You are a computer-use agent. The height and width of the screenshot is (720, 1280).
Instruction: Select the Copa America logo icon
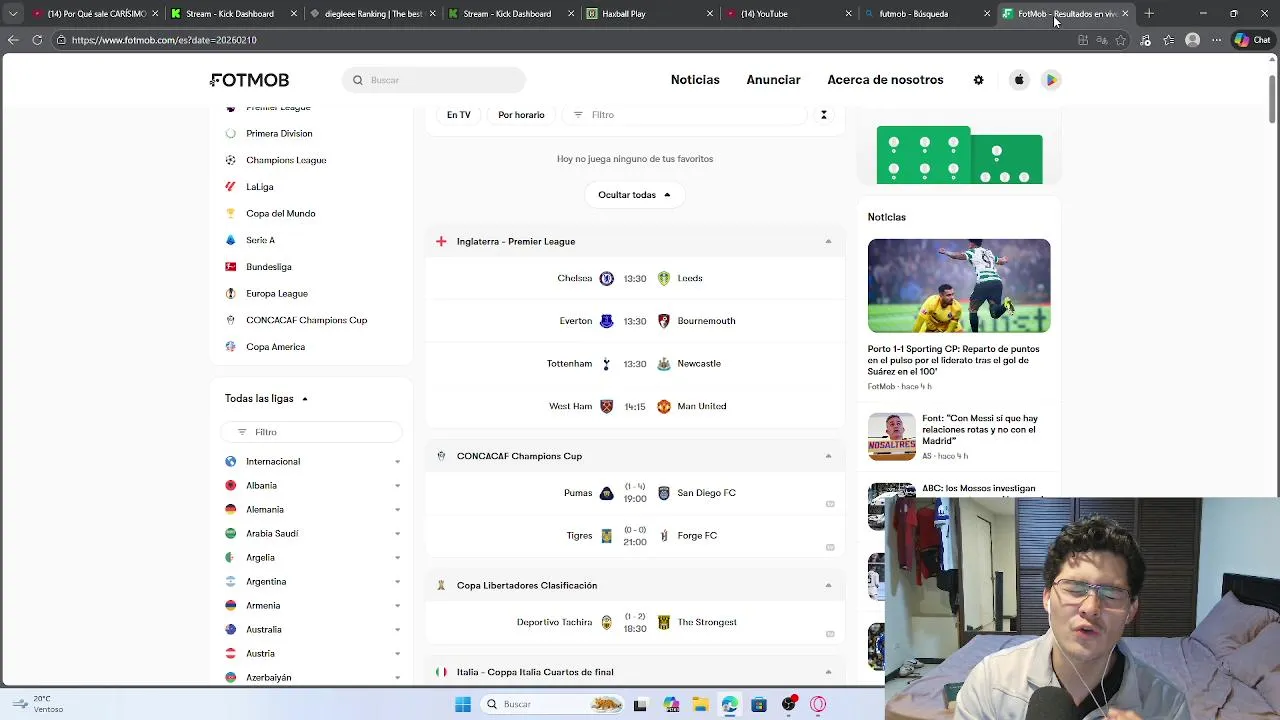pyautogui.click(x=231, y=347)
